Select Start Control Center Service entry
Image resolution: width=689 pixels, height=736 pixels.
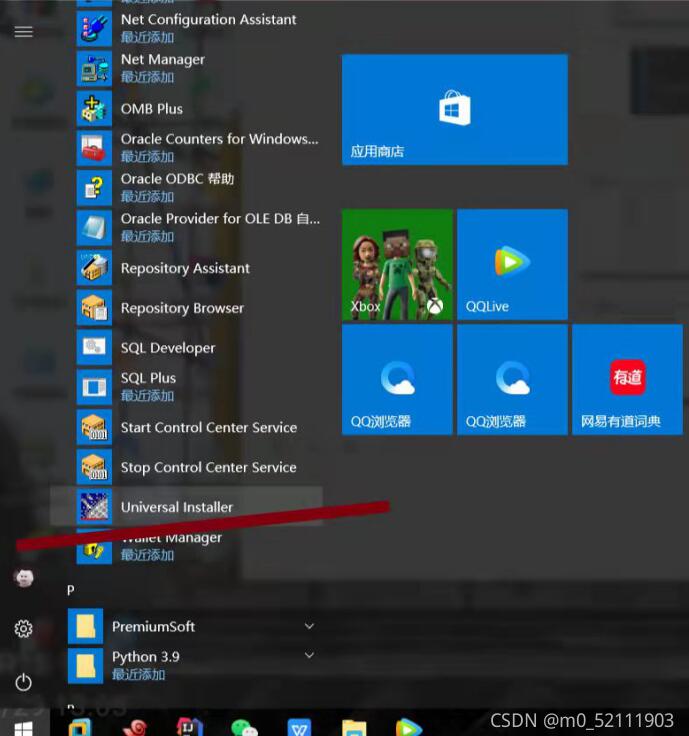(x=208, y=427)
